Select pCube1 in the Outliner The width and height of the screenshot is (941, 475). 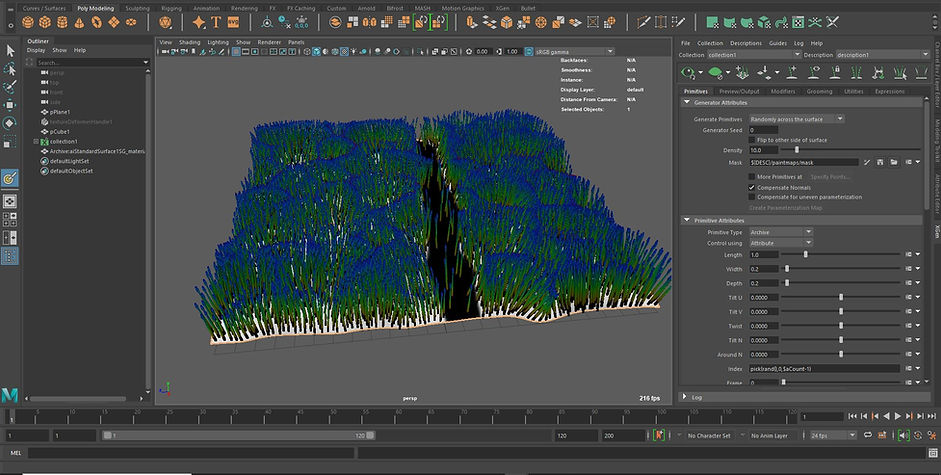pyautogui.click(x=59, y=132)
